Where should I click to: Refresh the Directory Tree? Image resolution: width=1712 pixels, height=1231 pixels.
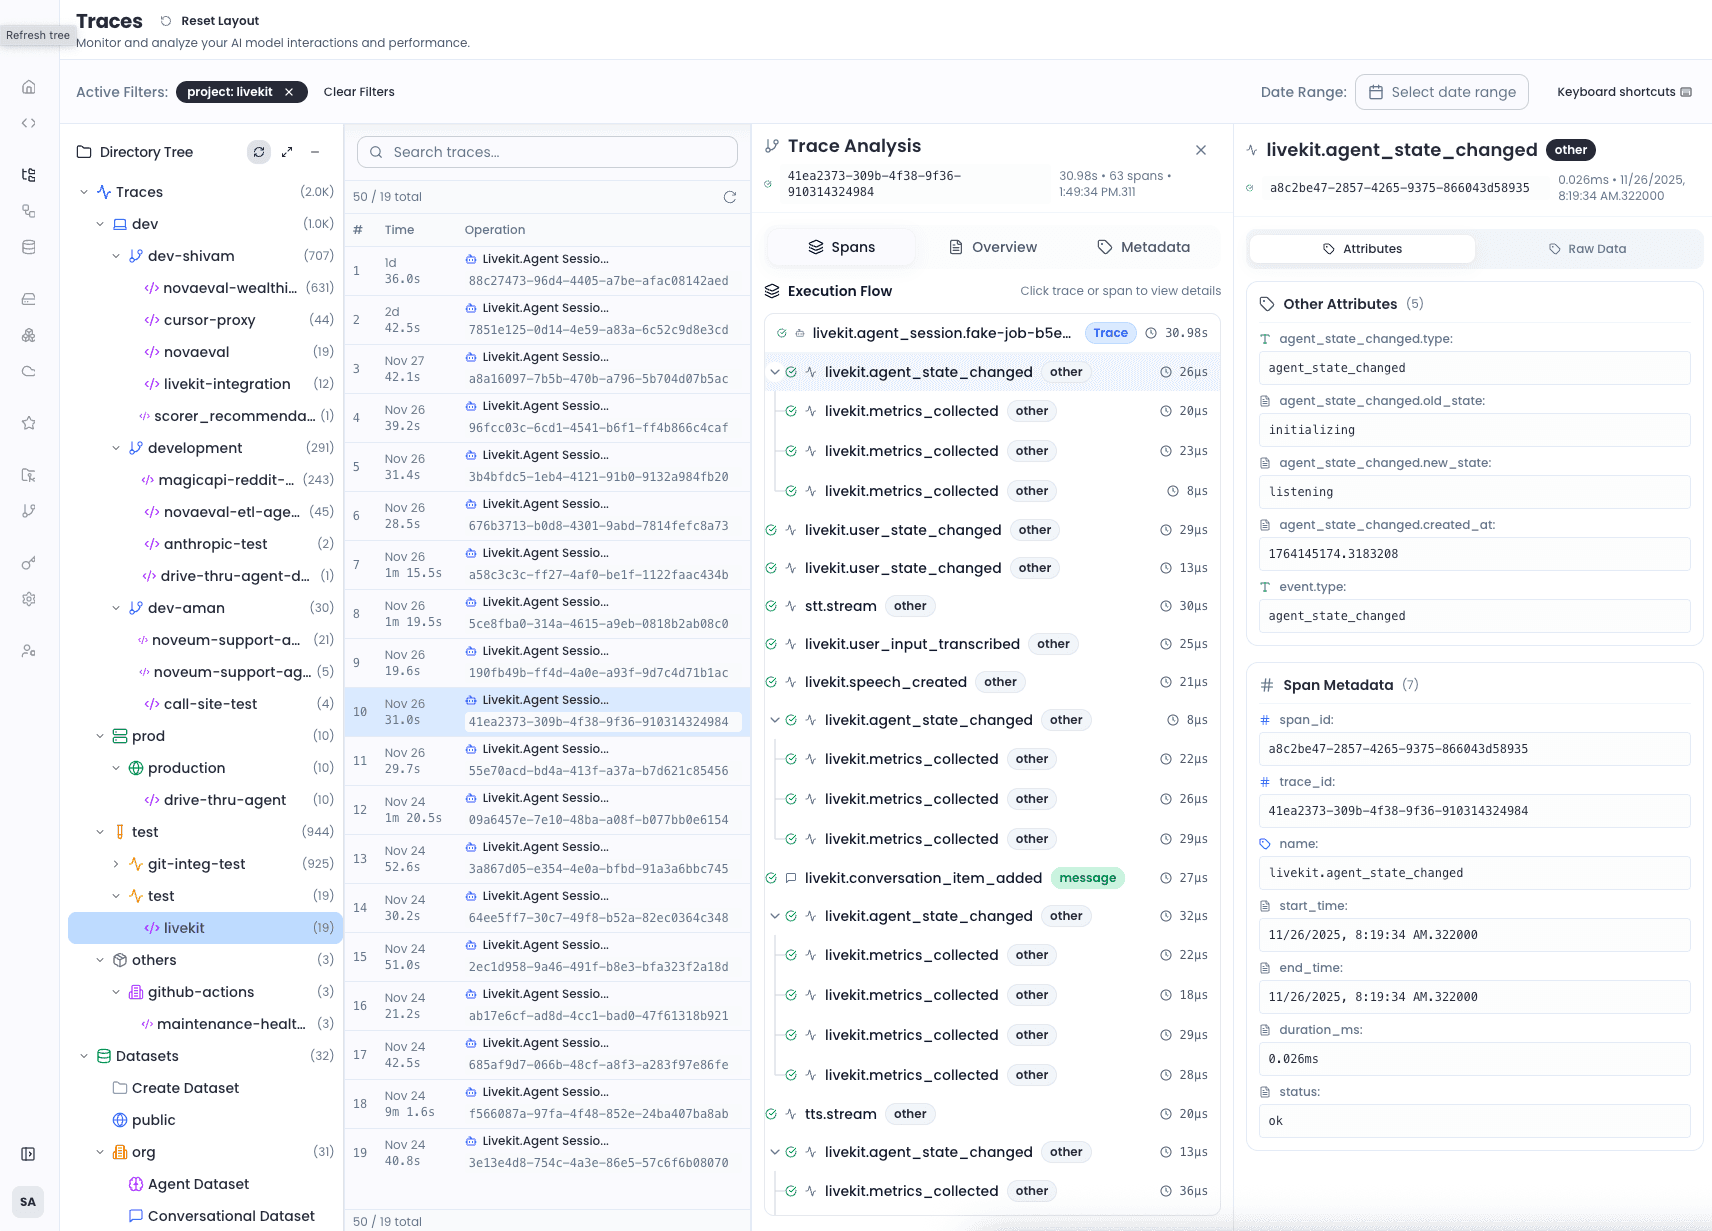(259, 152)
